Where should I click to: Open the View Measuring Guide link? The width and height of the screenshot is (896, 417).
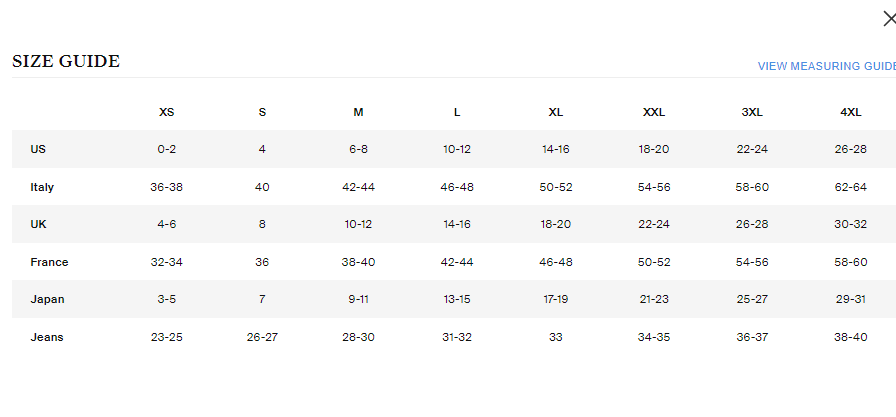click(x=826, y=66)
